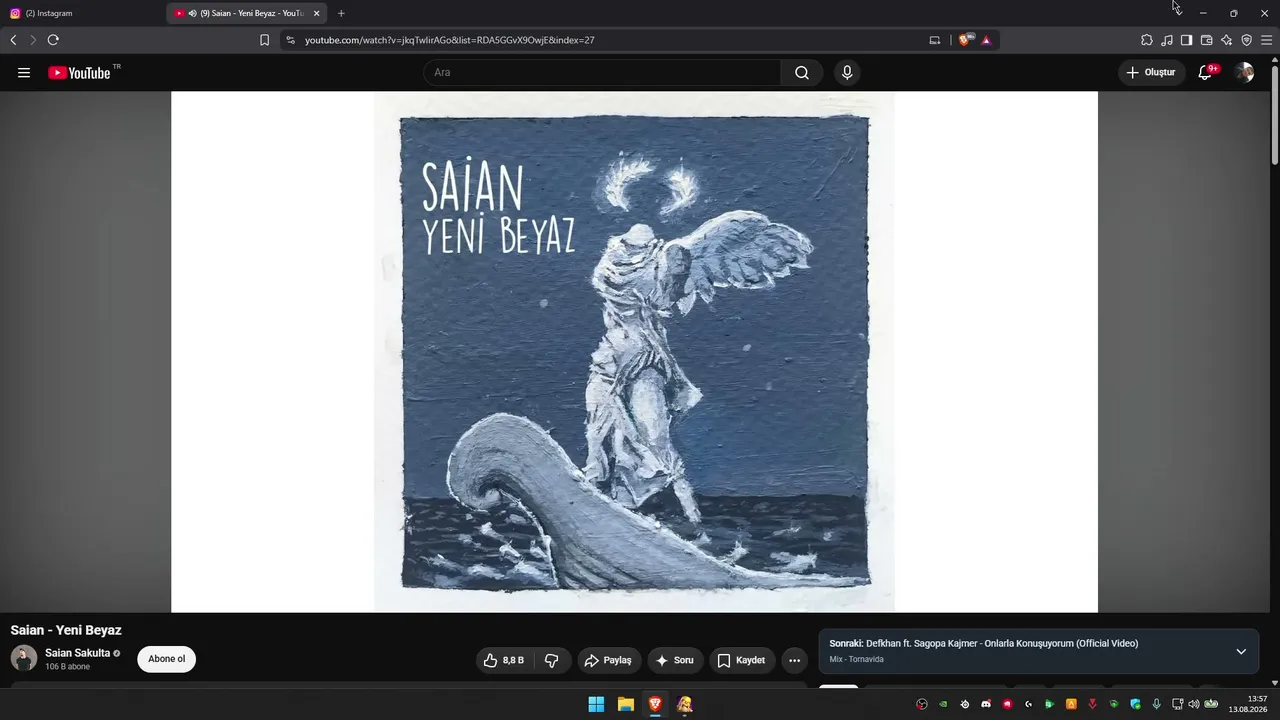Screen dimensions: 1280x720
Task: Open the microphone tray icon
Action: pyautogui.click(x=1156, y=704)
